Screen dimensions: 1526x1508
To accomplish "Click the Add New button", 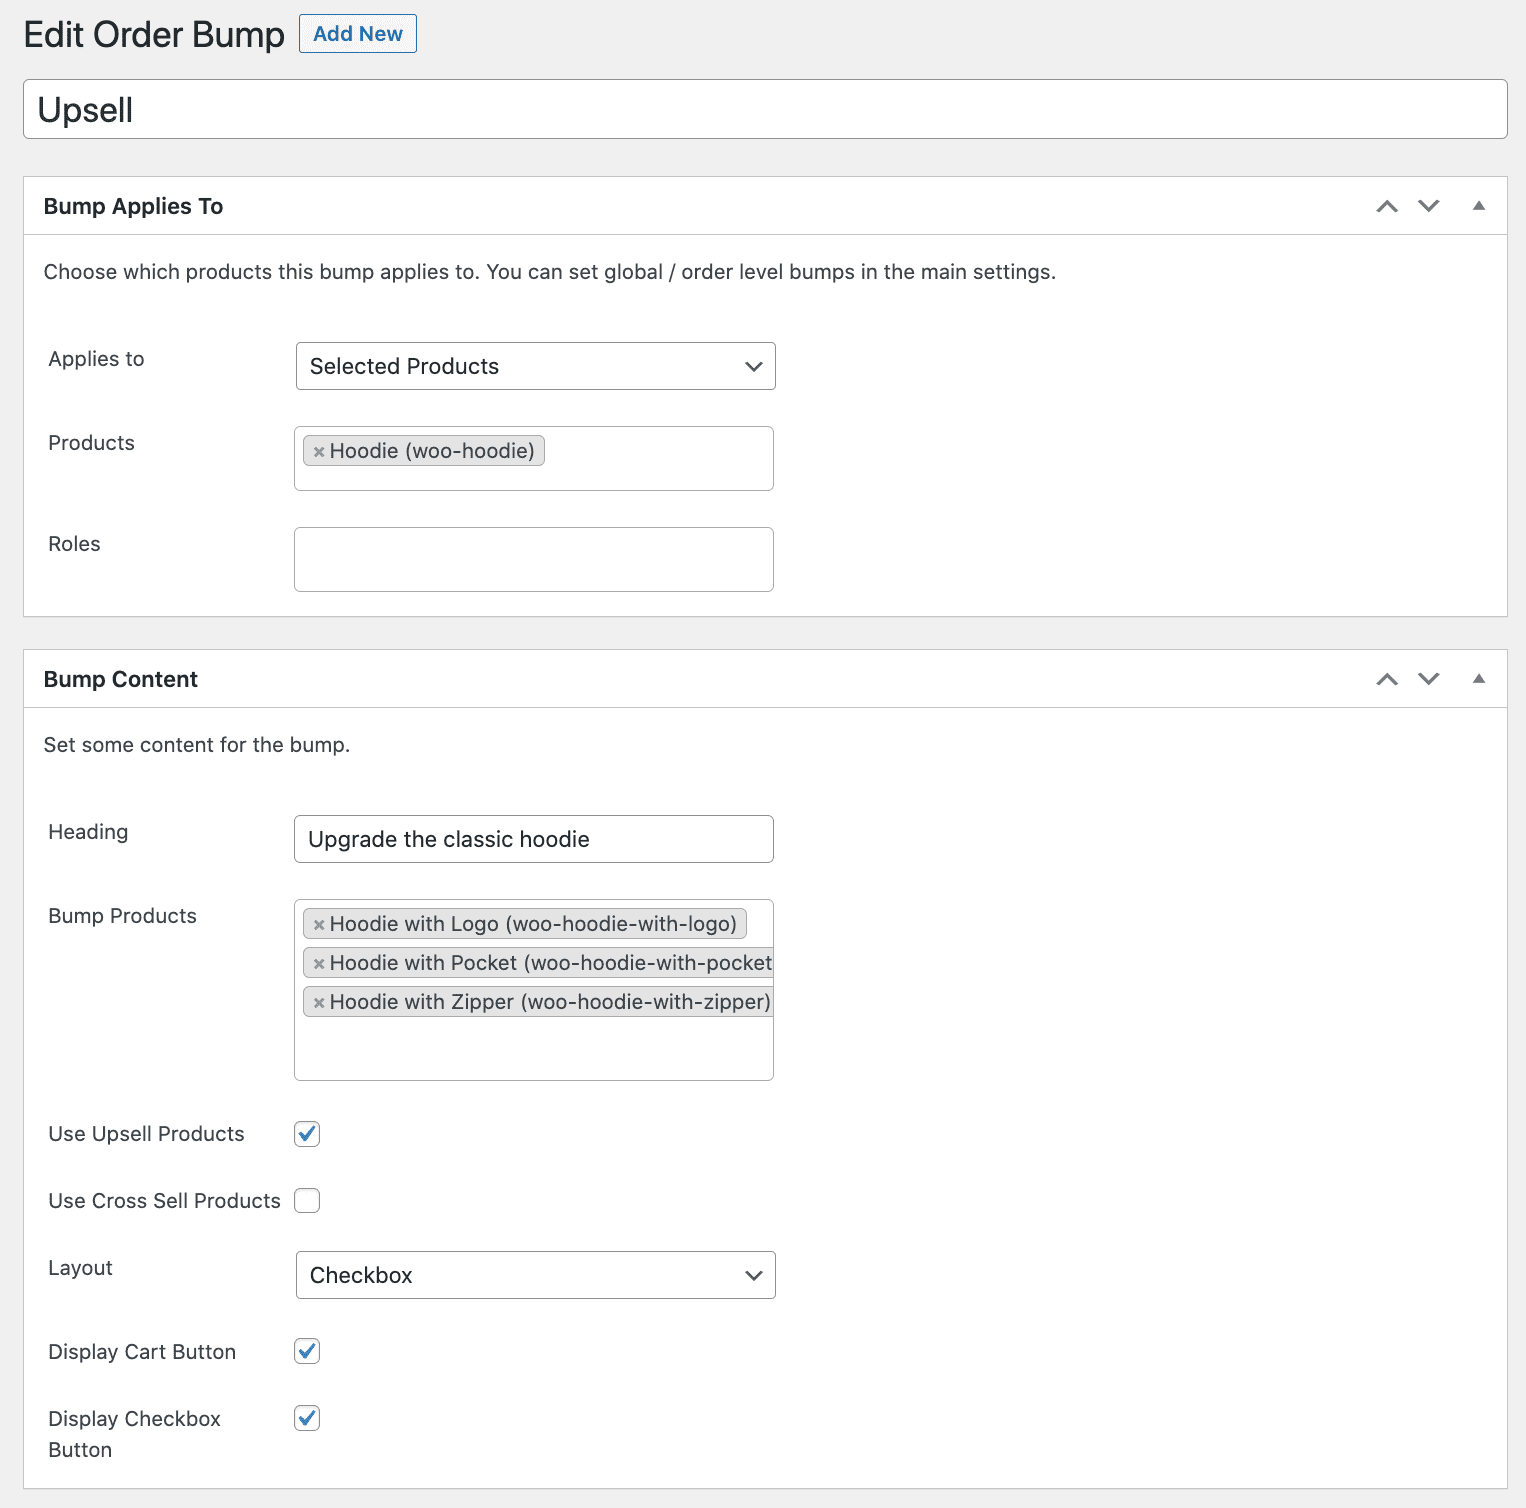I will pos(357,34).
